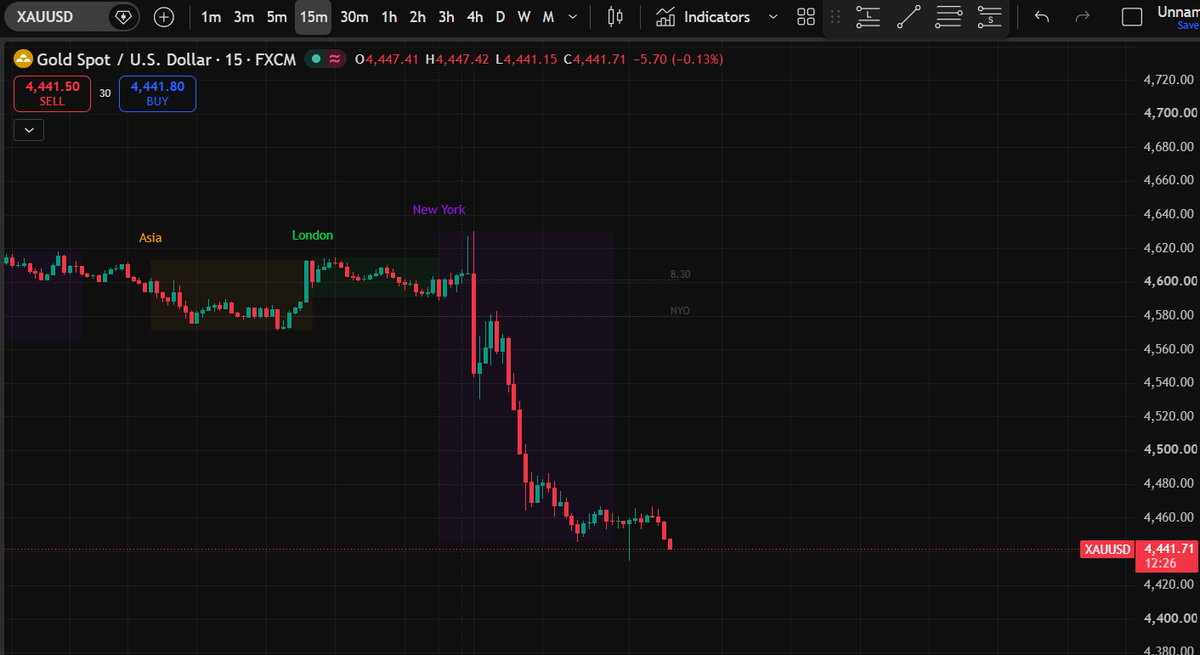Click the Asia session label
The image size is (1200, 655).
tap(150, 238)
